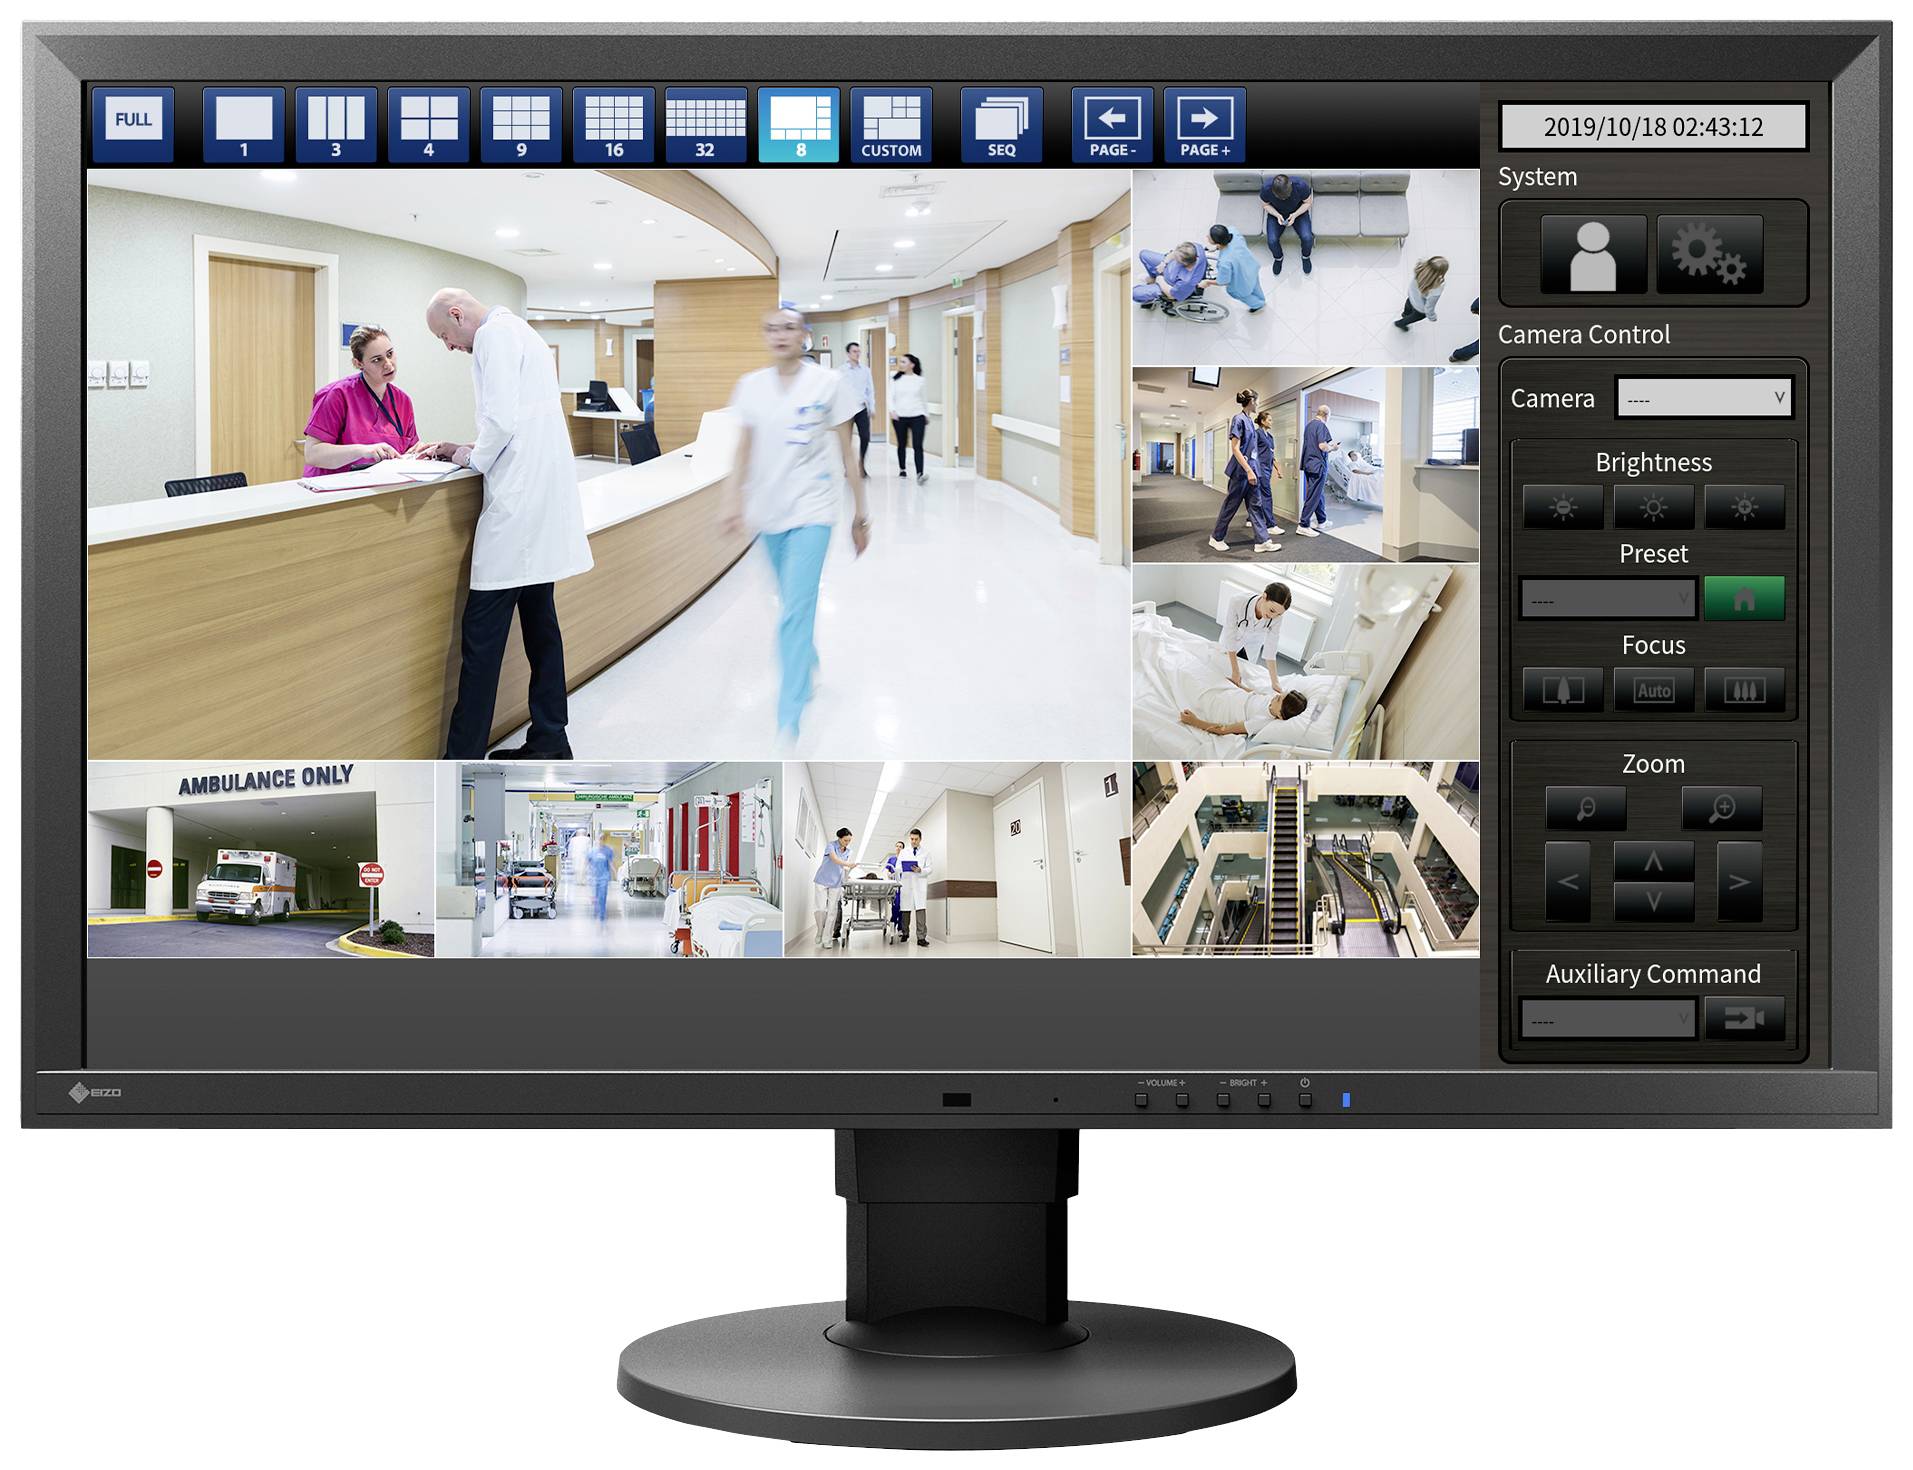Increase camera brightness with the plus button

[1743, 505]
